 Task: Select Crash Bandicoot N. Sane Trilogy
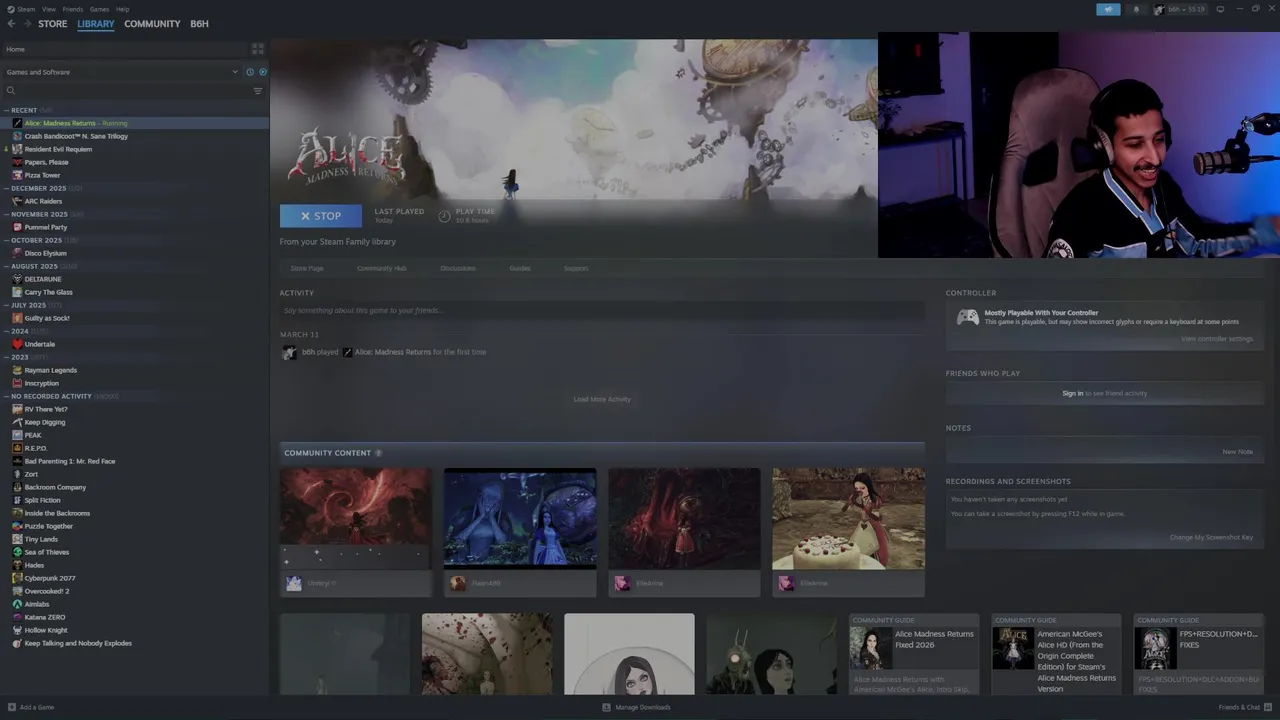coord(76,136)
